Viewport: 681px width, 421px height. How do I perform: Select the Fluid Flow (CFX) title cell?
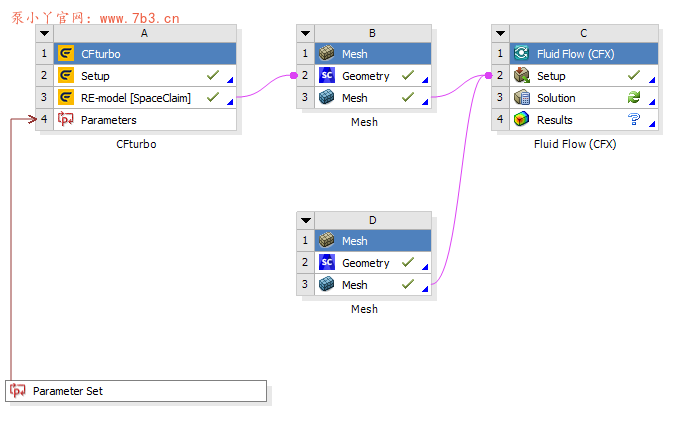584,53
